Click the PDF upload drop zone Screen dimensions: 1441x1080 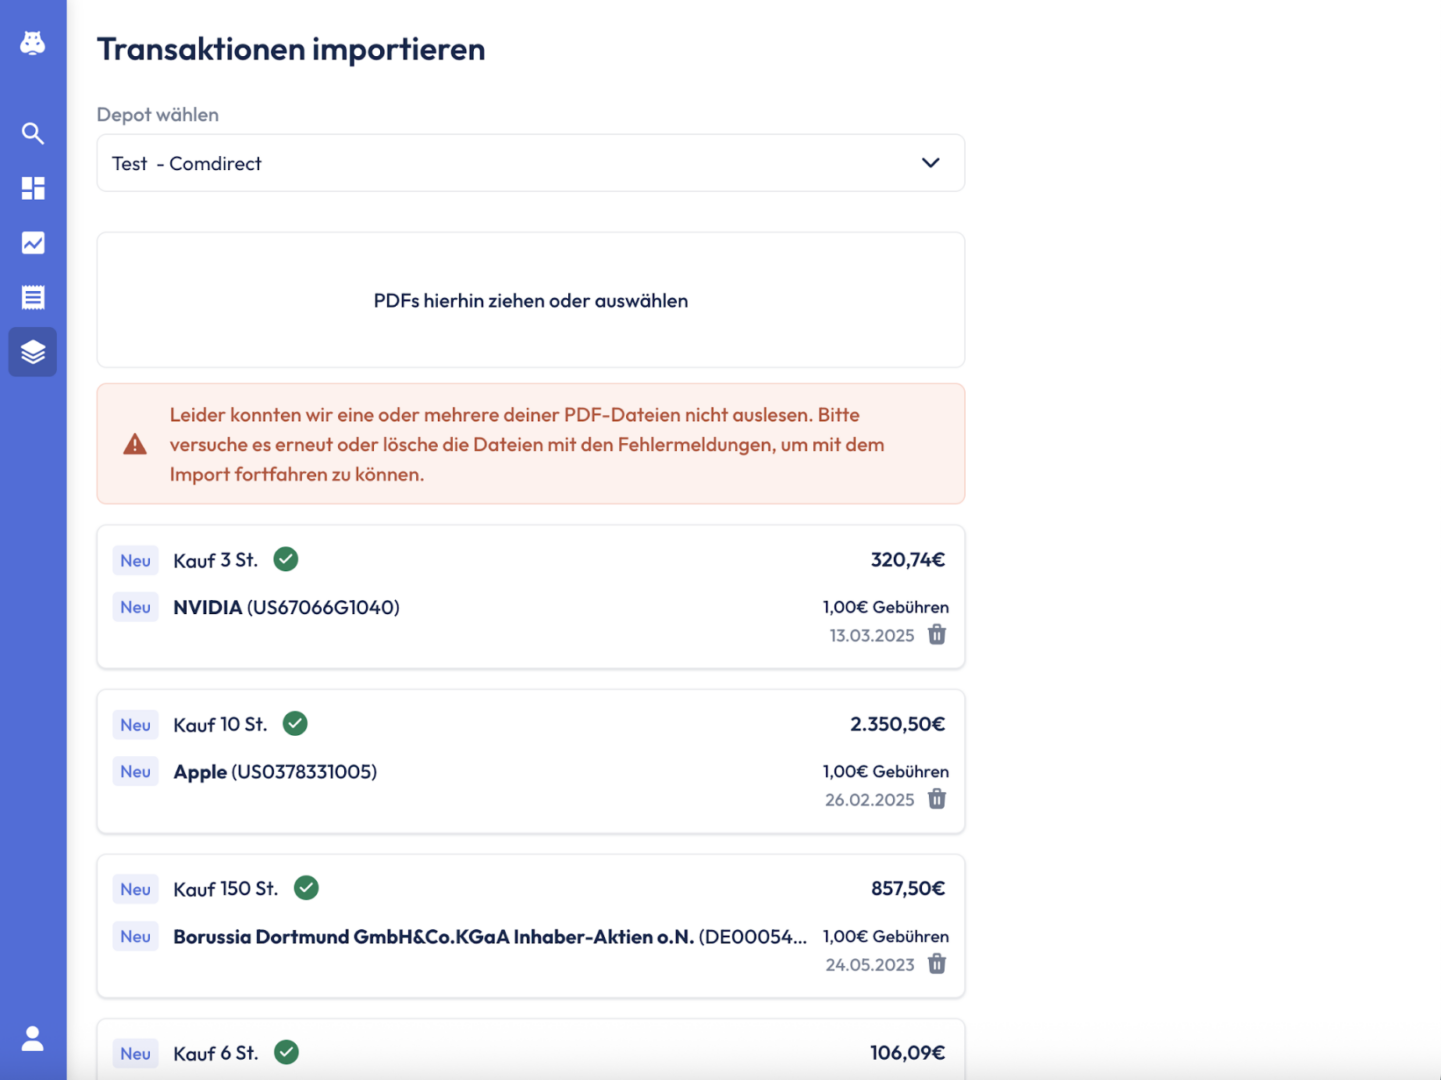coord(530,300)
